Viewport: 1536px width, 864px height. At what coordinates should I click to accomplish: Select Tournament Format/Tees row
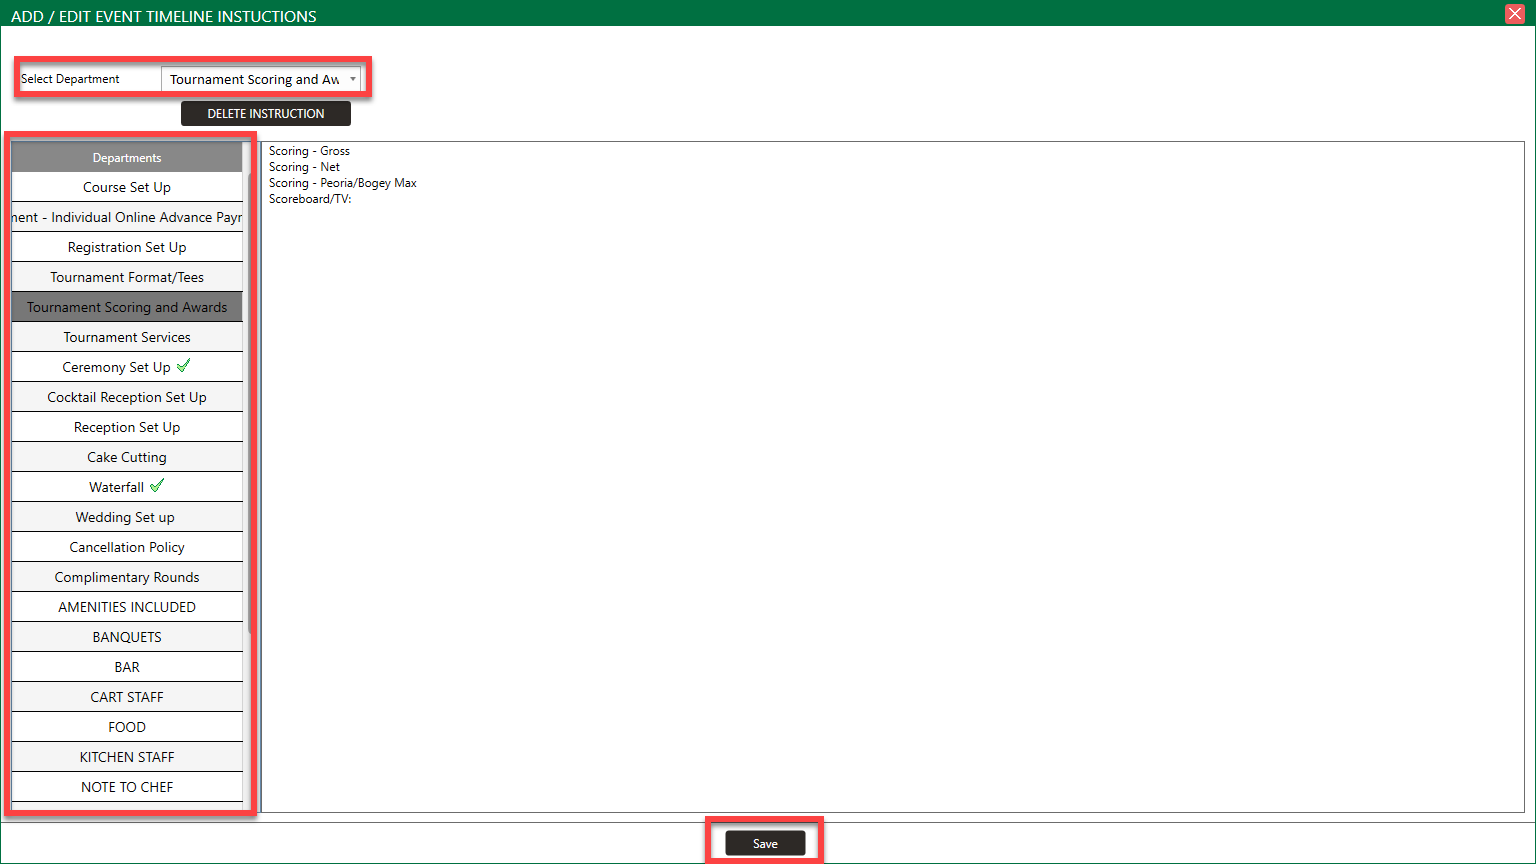click(x=127, y=277)
